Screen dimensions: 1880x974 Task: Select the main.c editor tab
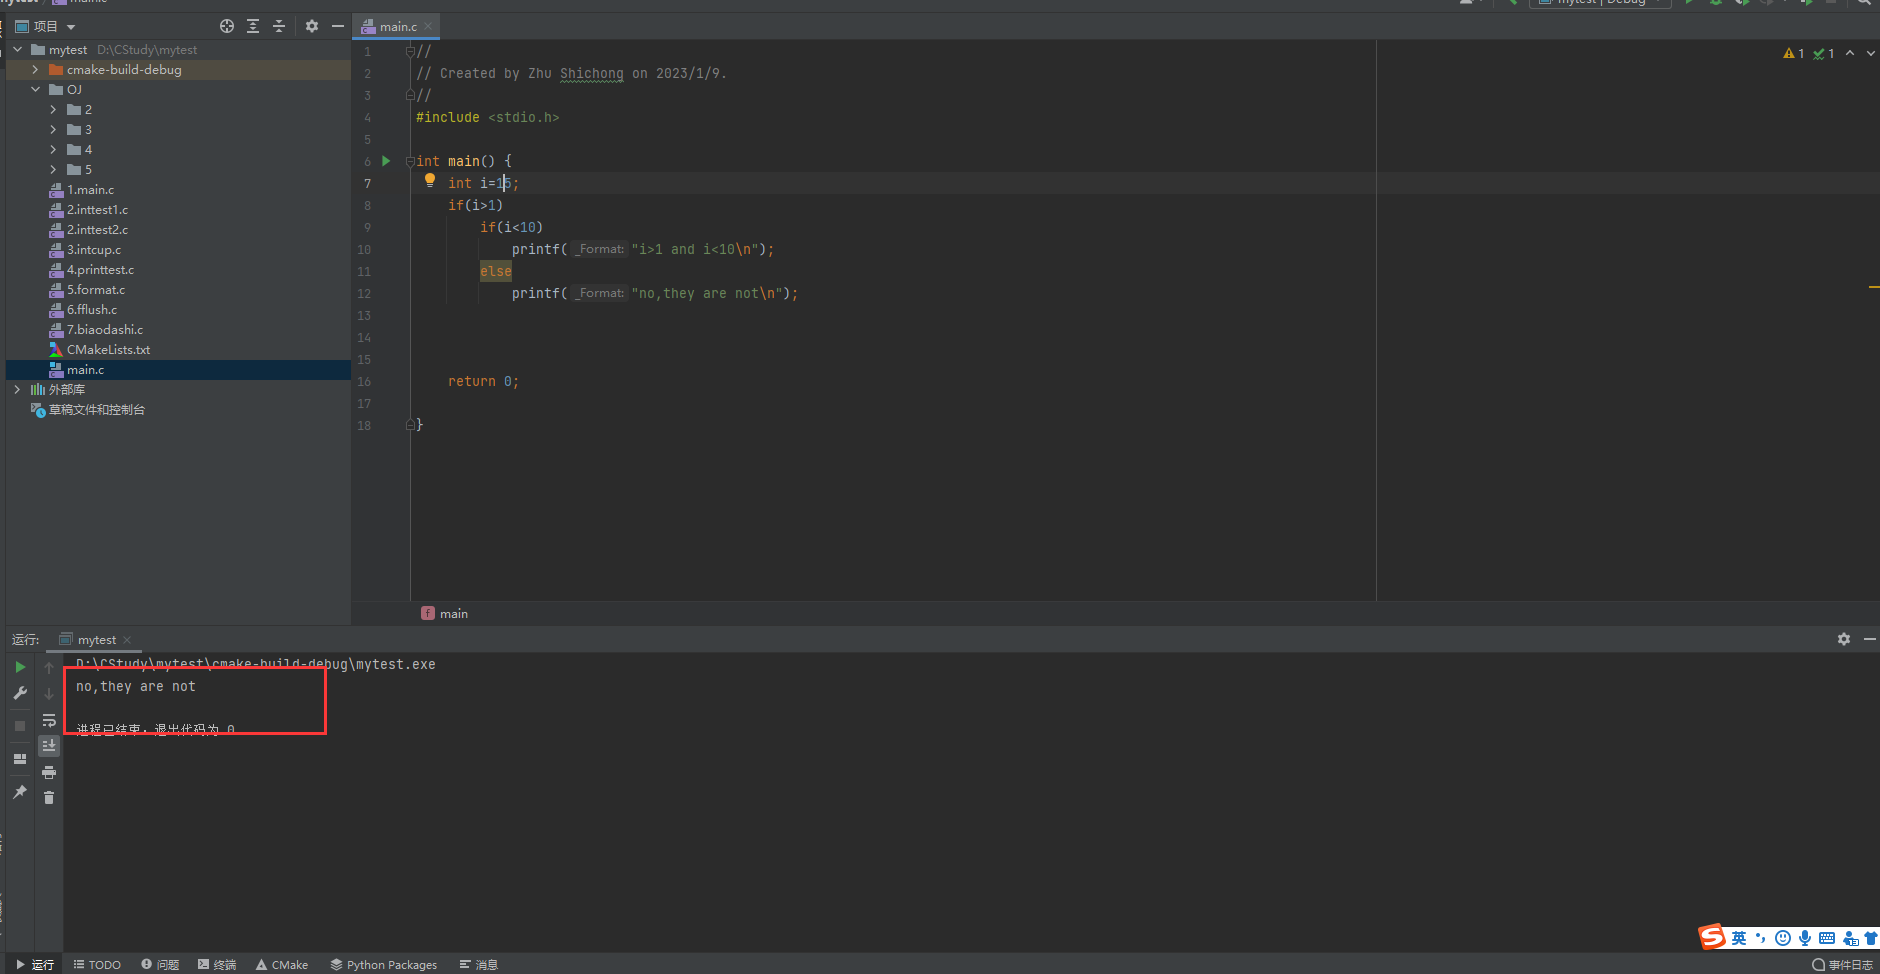point(397,27)
